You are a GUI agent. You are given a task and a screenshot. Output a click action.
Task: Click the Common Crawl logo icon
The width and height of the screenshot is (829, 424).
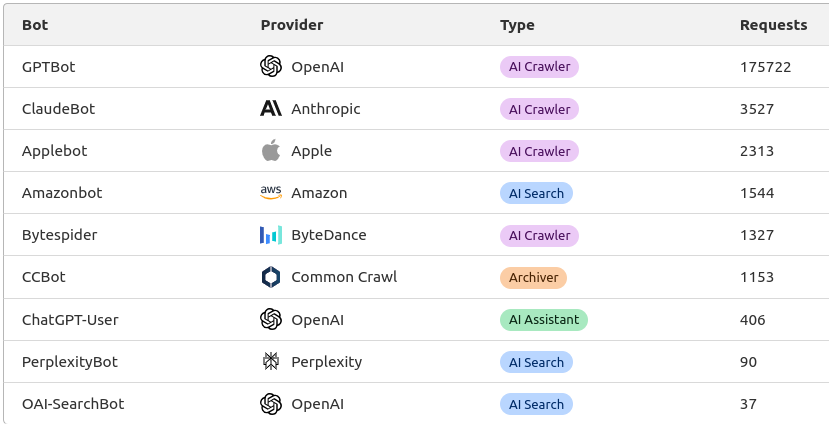click(x=270, y=277)
